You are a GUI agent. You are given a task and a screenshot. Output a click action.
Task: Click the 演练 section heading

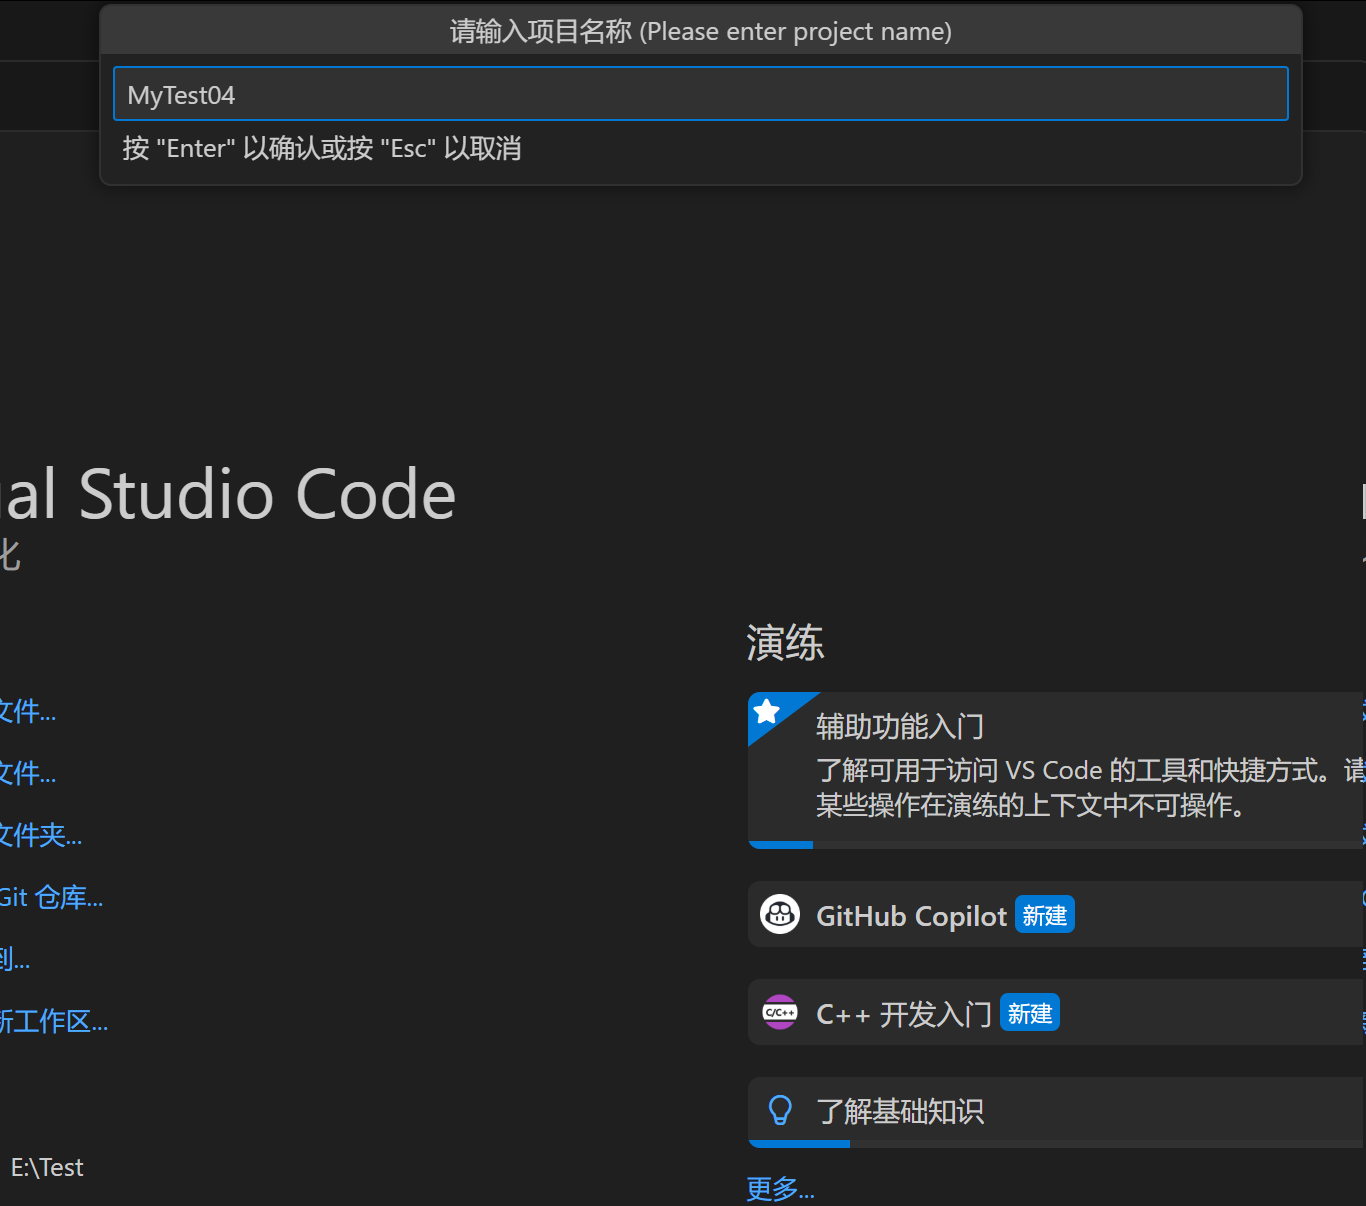[x=785, y=642]
